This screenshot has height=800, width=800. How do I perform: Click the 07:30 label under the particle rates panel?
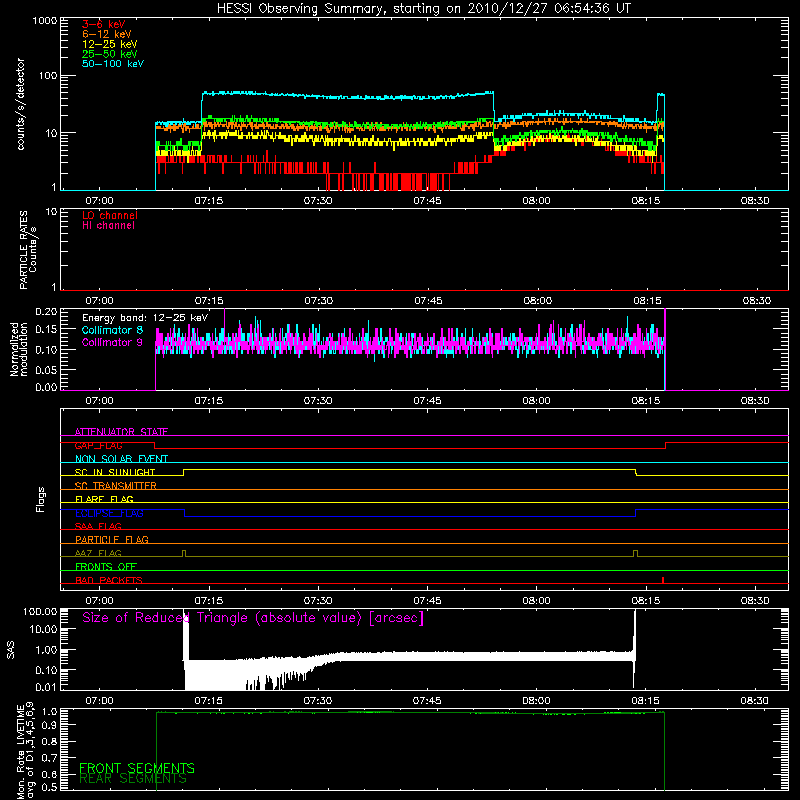tap(319, 301)
